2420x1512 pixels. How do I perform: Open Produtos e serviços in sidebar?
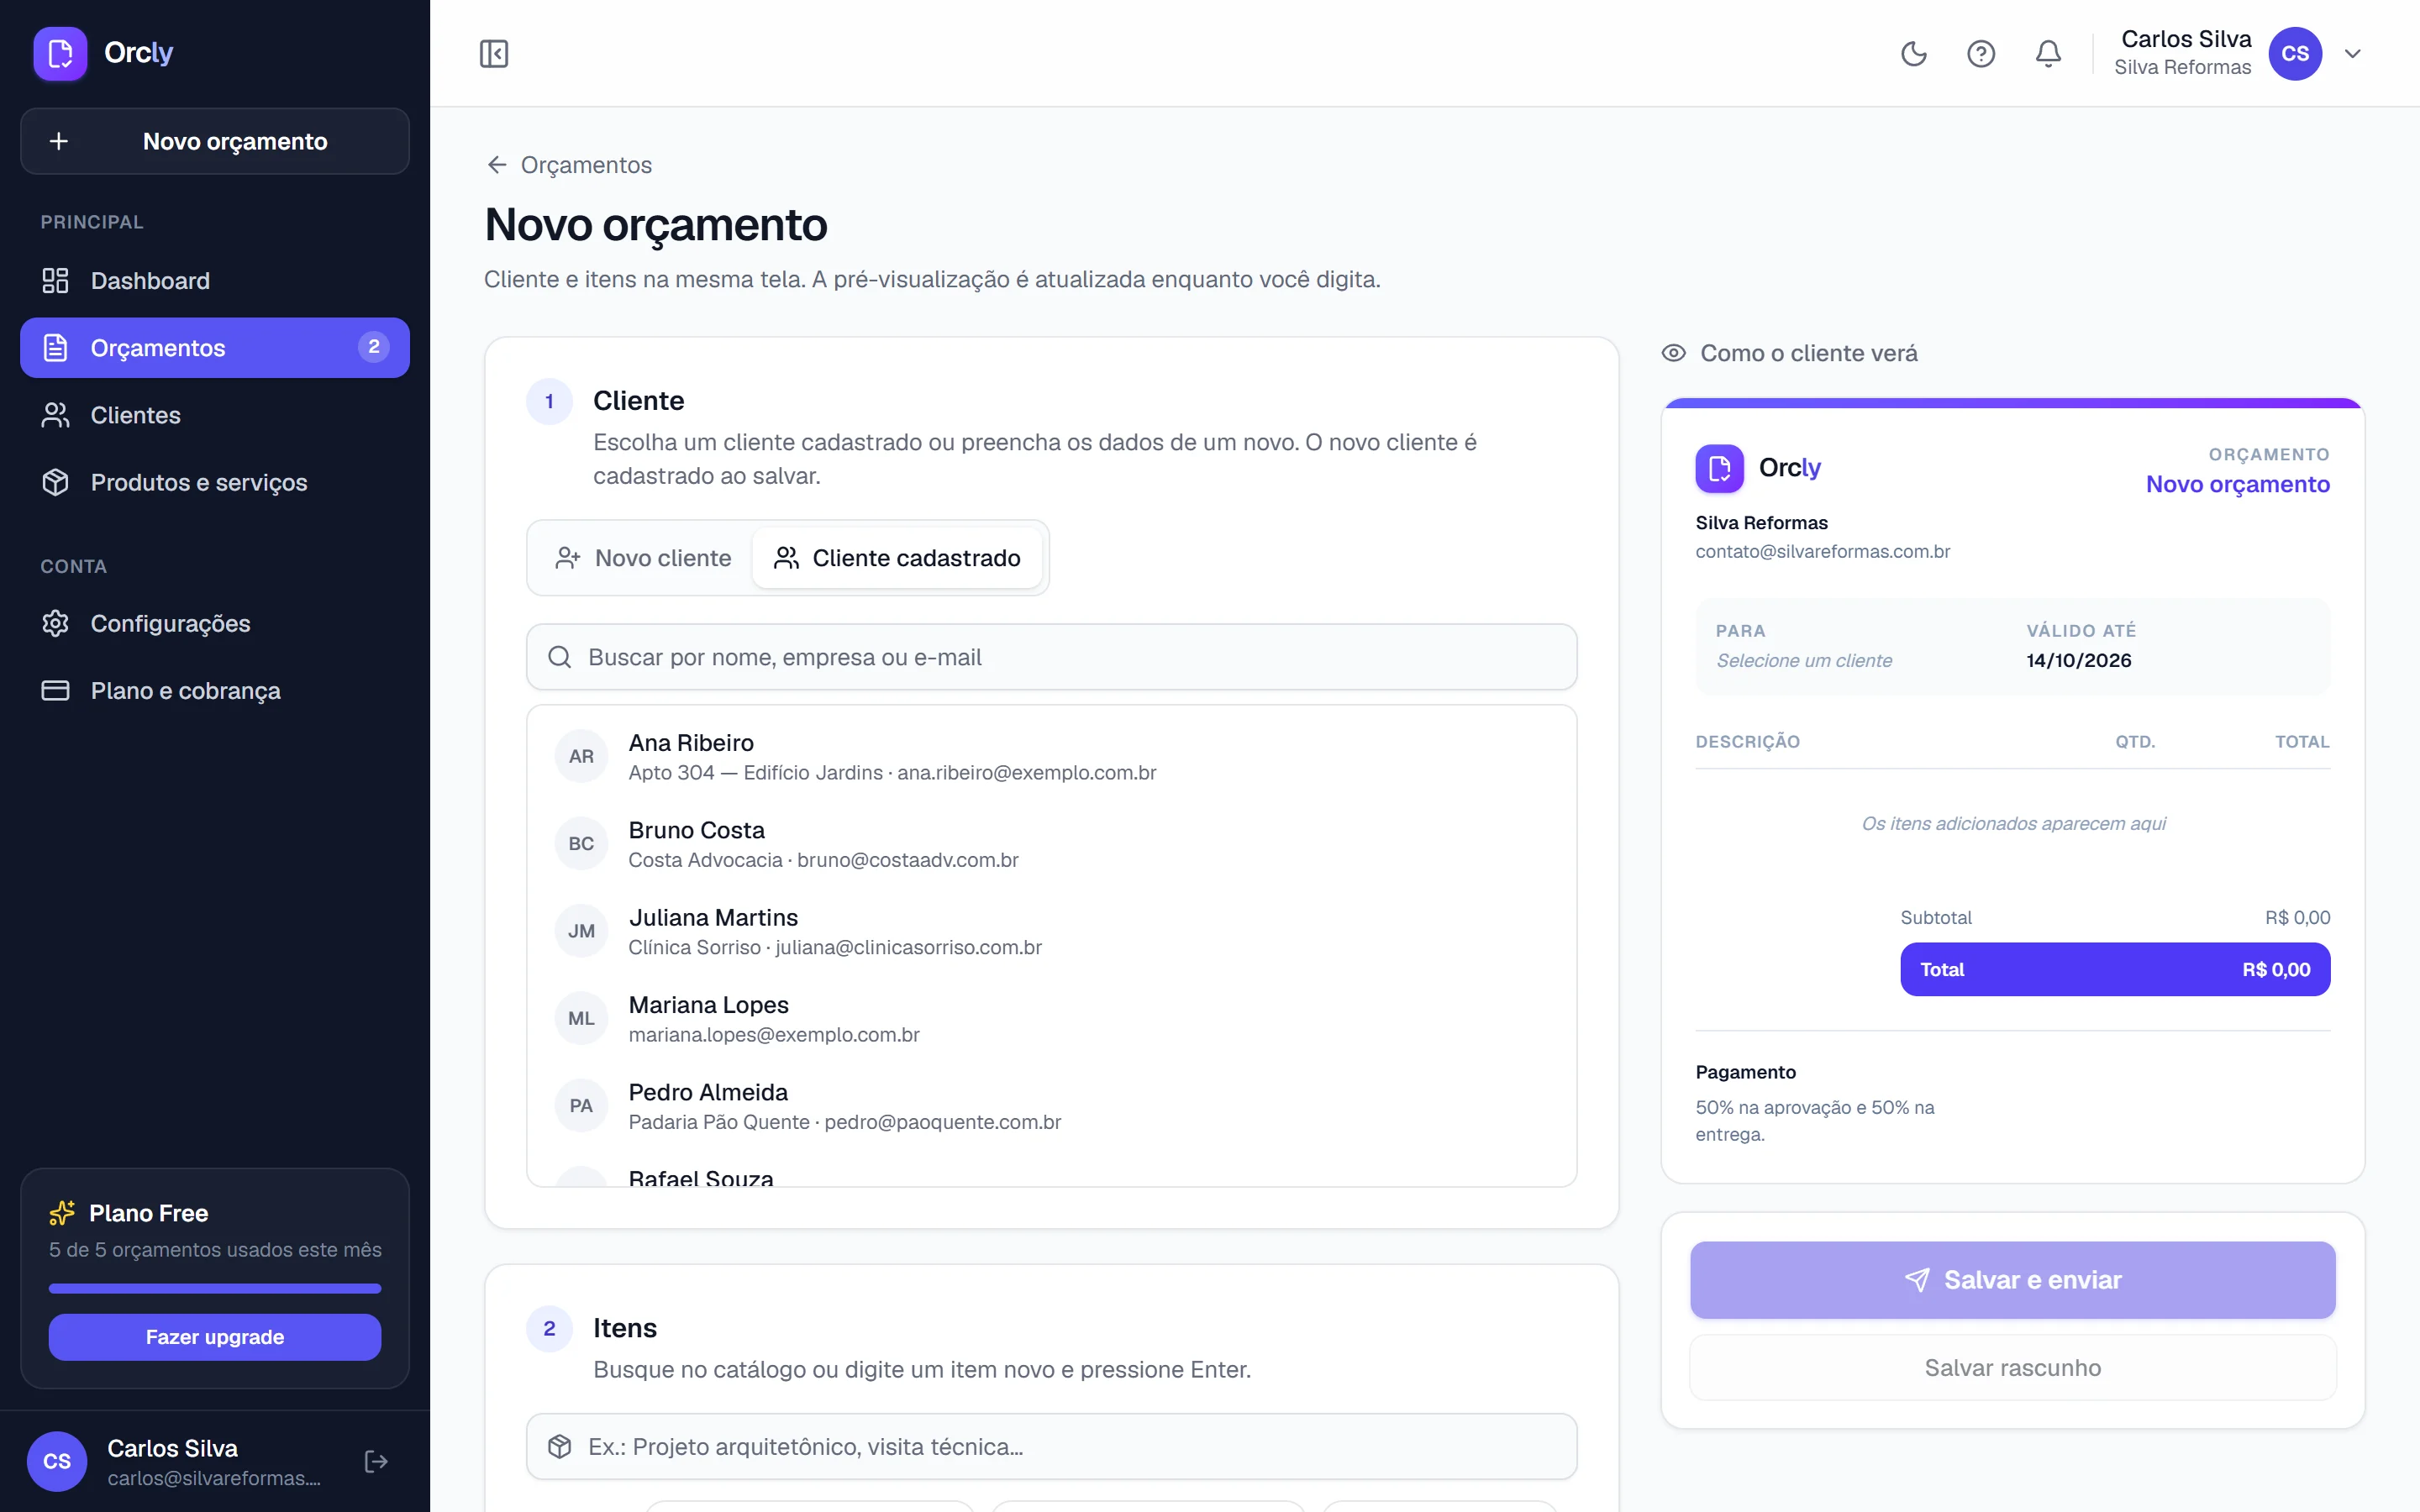click(215, 482)
